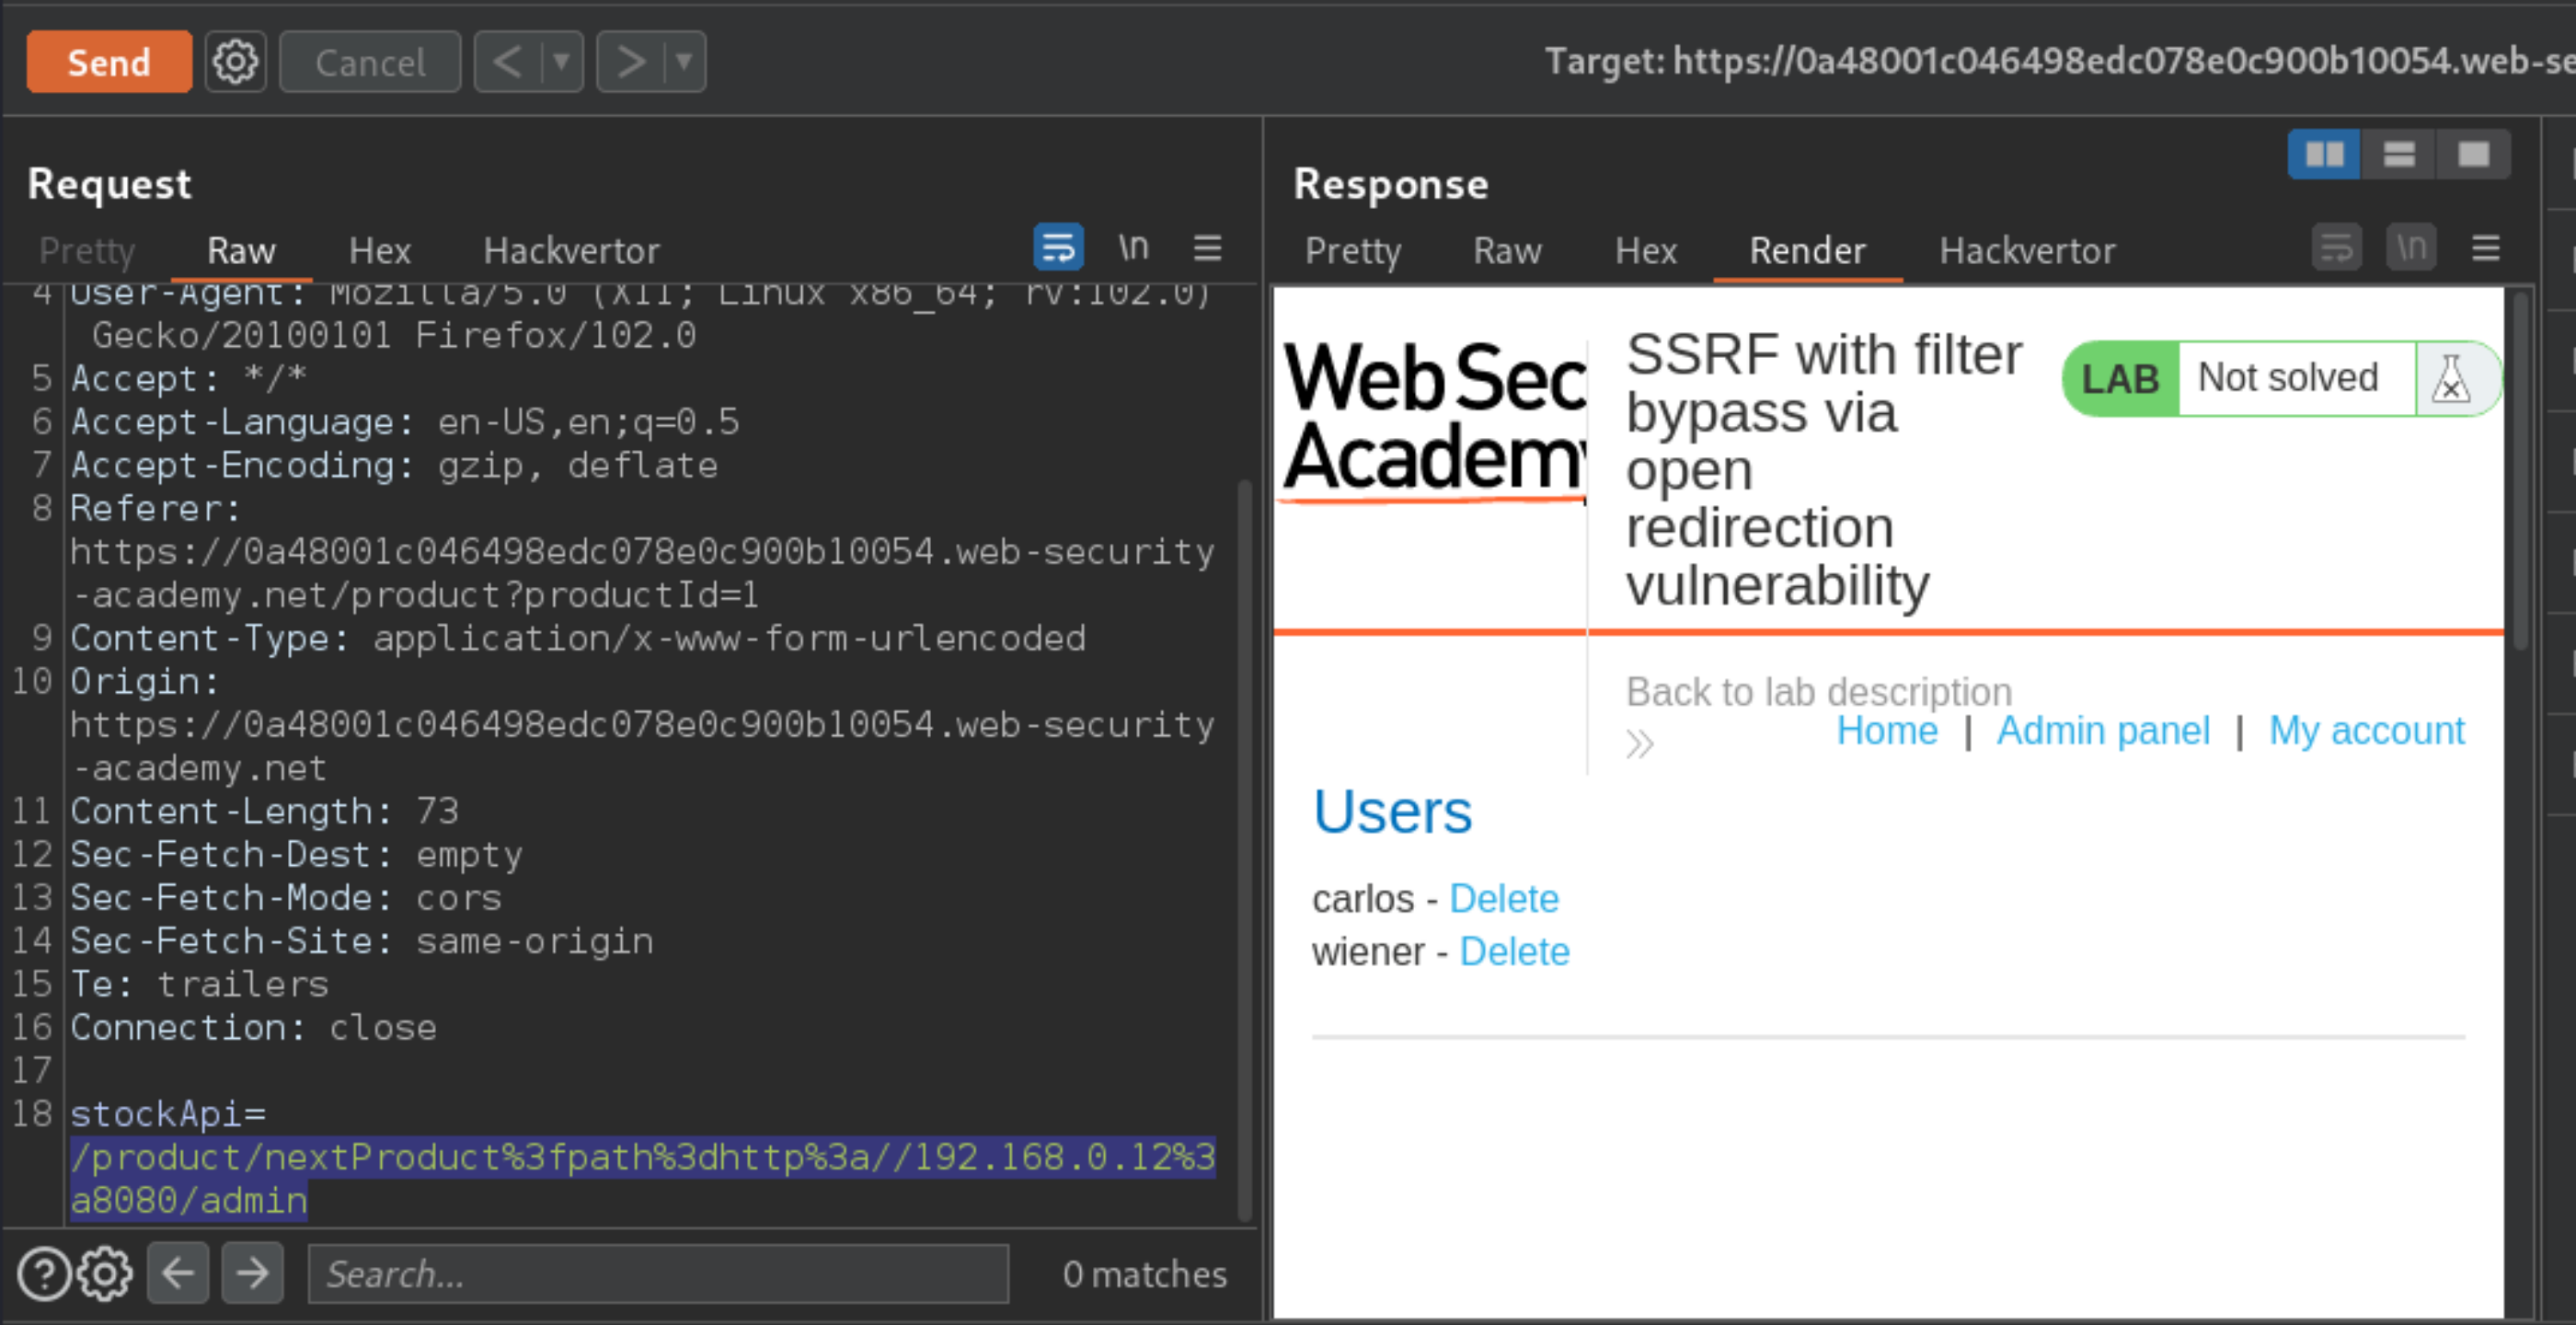Toggle word wrap in Request editor
Image resolution: width=2576 pixels, height=1325 pixels.
(1058, 247)
